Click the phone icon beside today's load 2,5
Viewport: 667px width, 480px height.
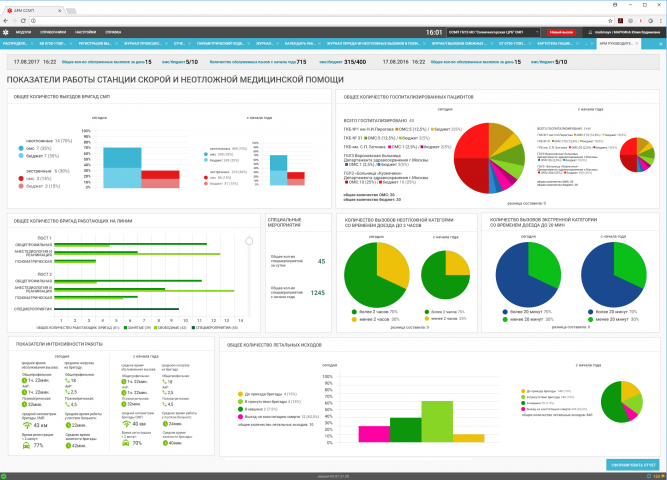coord(68,392)
